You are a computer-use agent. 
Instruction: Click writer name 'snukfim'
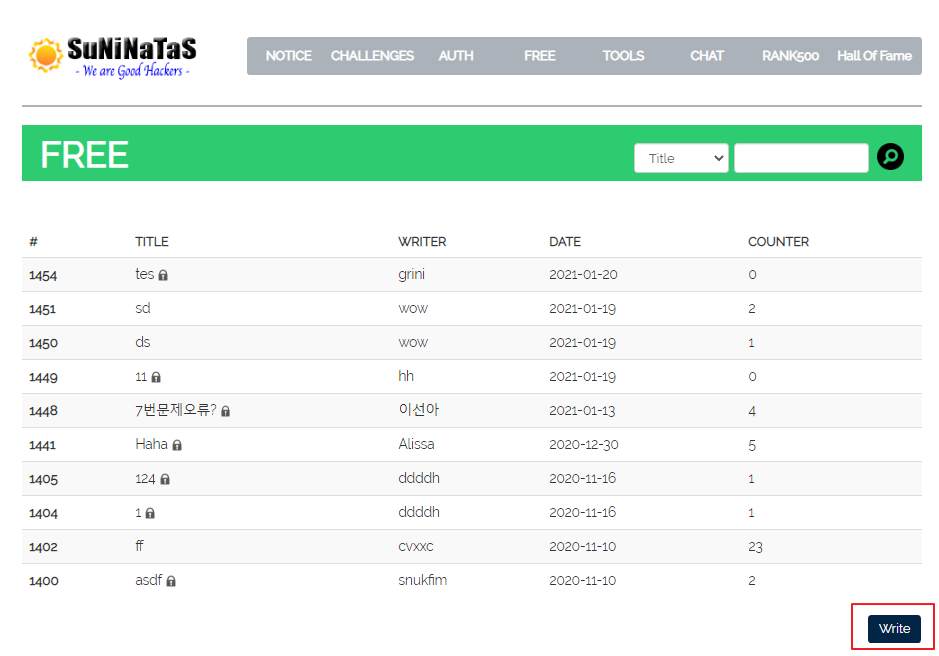[422, 581]
